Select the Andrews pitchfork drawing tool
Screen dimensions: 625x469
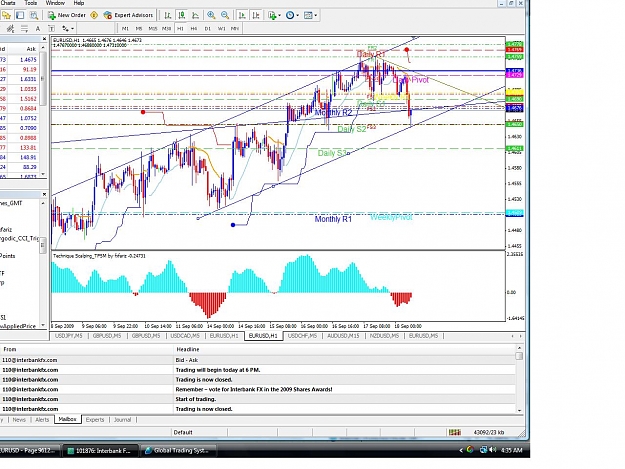coord(10,28)
